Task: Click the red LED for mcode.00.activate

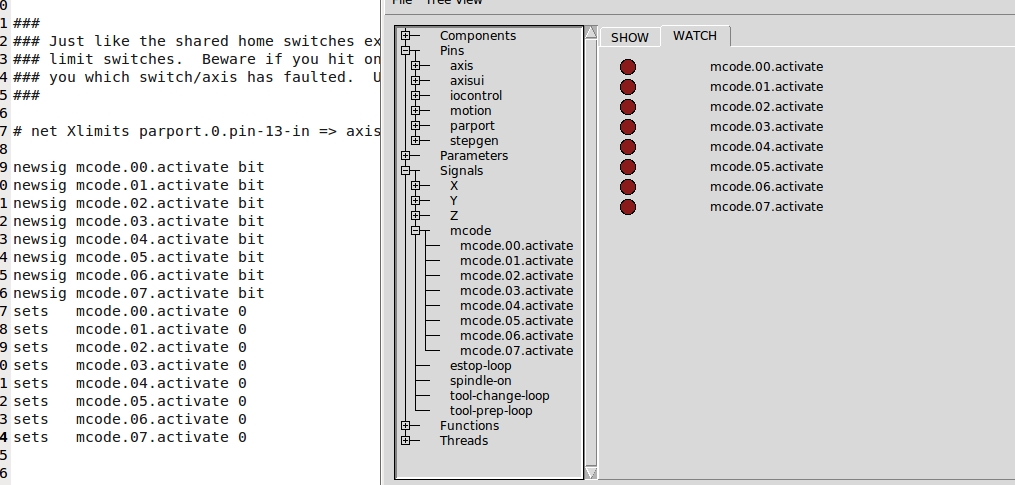Action: coord(628,67)
